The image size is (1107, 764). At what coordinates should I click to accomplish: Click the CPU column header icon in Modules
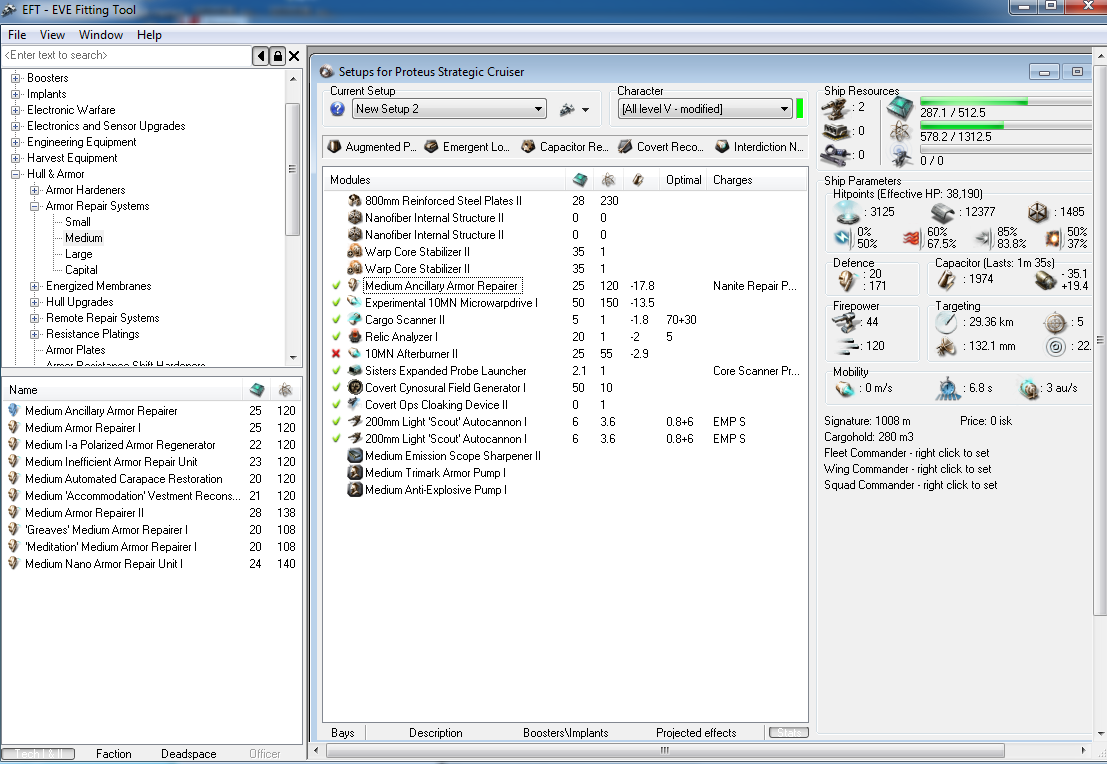(x=580, y=180)
